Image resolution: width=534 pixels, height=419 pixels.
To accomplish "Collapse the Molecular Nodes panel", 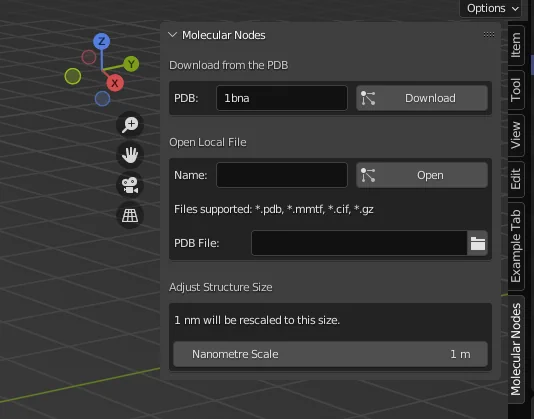I will [x=173, y=35].
